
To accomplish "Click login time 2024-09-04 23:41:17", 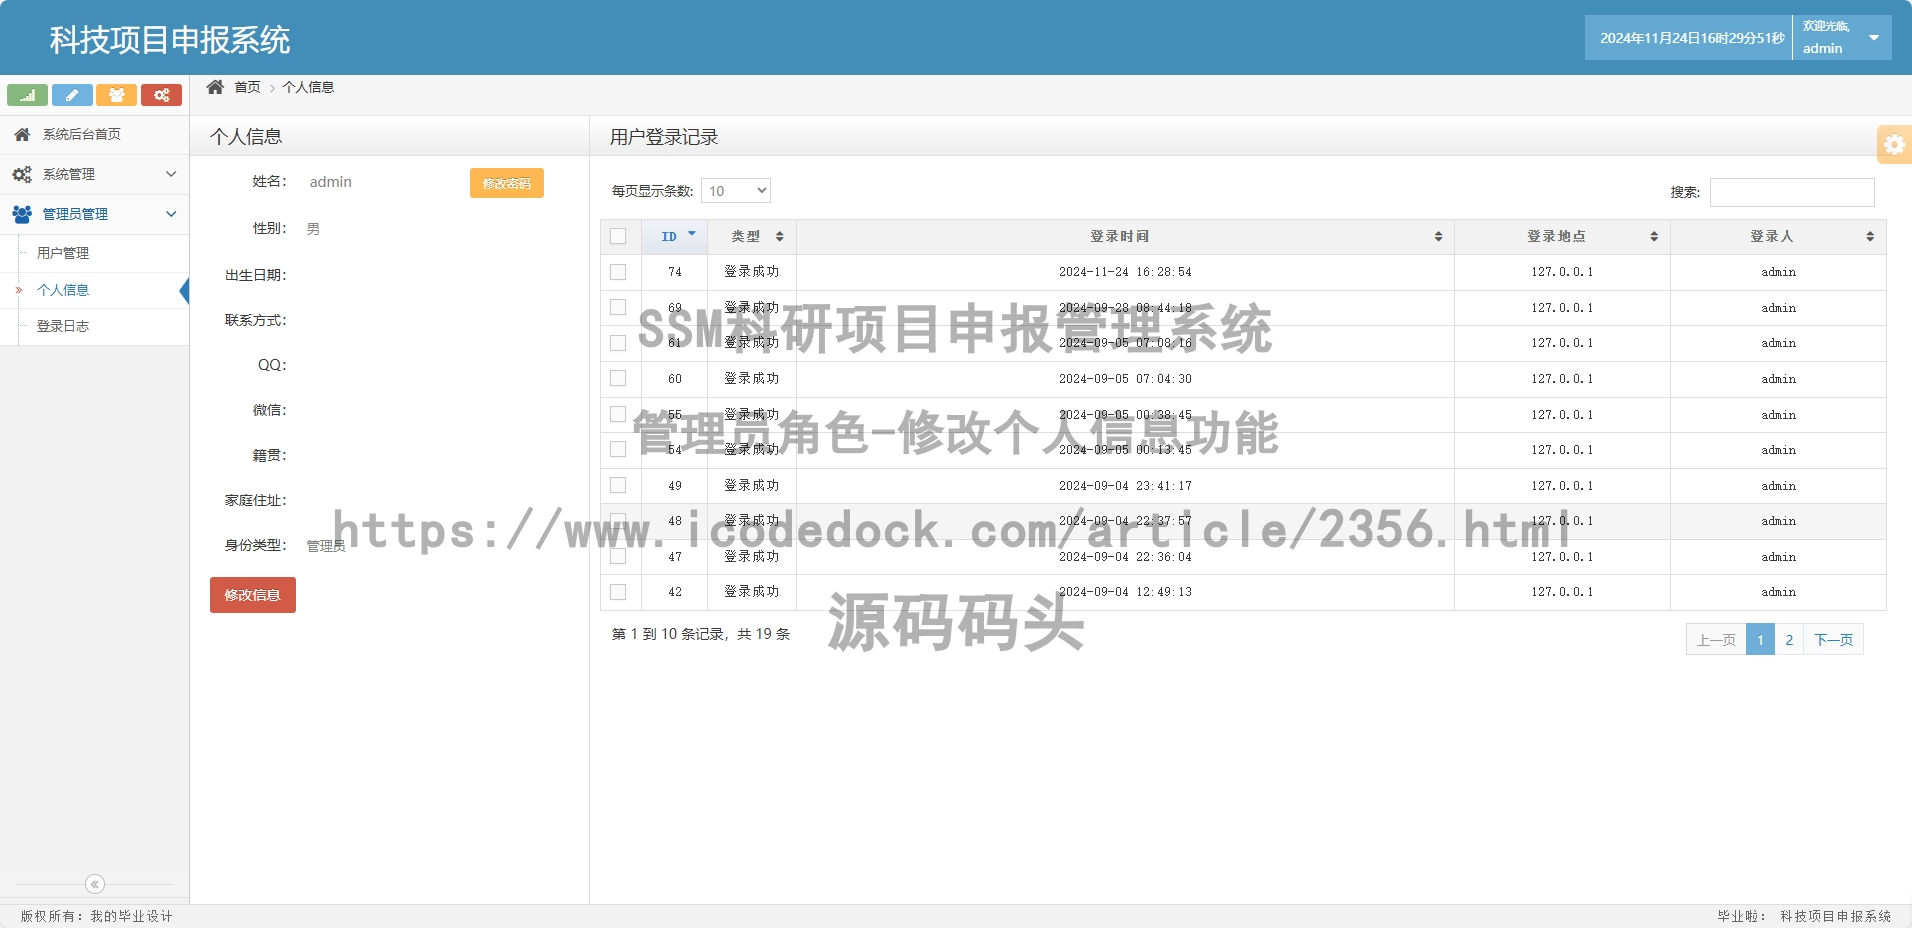I will tap(1125, 486).
